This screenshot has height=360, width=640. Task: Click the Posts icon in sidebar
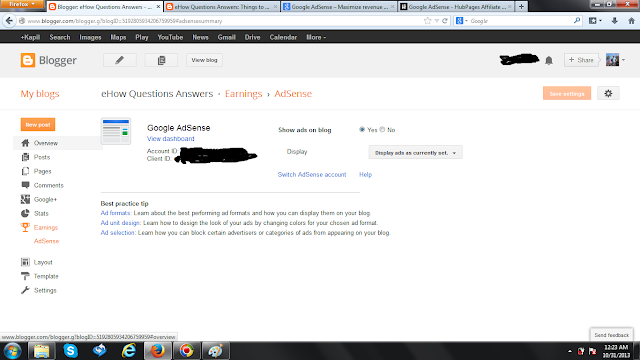(x=25, y=157)
